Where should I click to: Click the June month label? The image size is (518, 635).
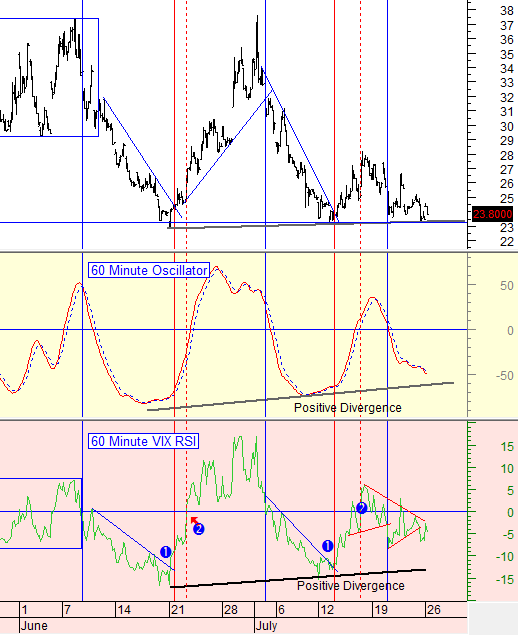click(x=34, y=626)
